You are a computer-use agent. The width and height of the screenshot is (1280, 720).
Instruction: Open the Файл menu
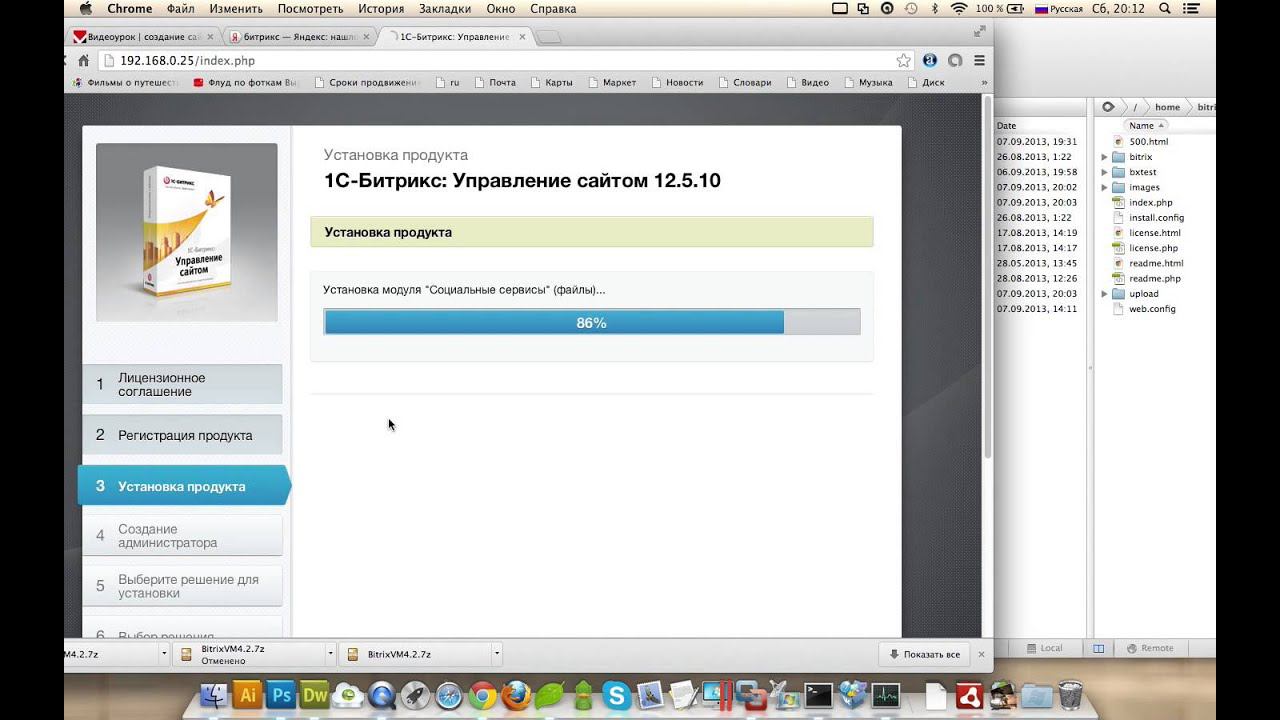[181, 9]
